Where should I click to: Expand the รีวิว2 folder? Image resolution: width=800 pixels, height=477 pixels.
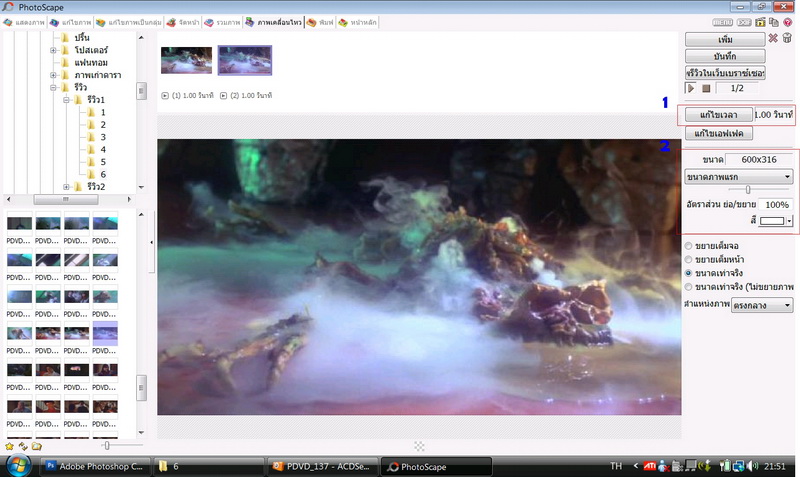click(66, 187)
